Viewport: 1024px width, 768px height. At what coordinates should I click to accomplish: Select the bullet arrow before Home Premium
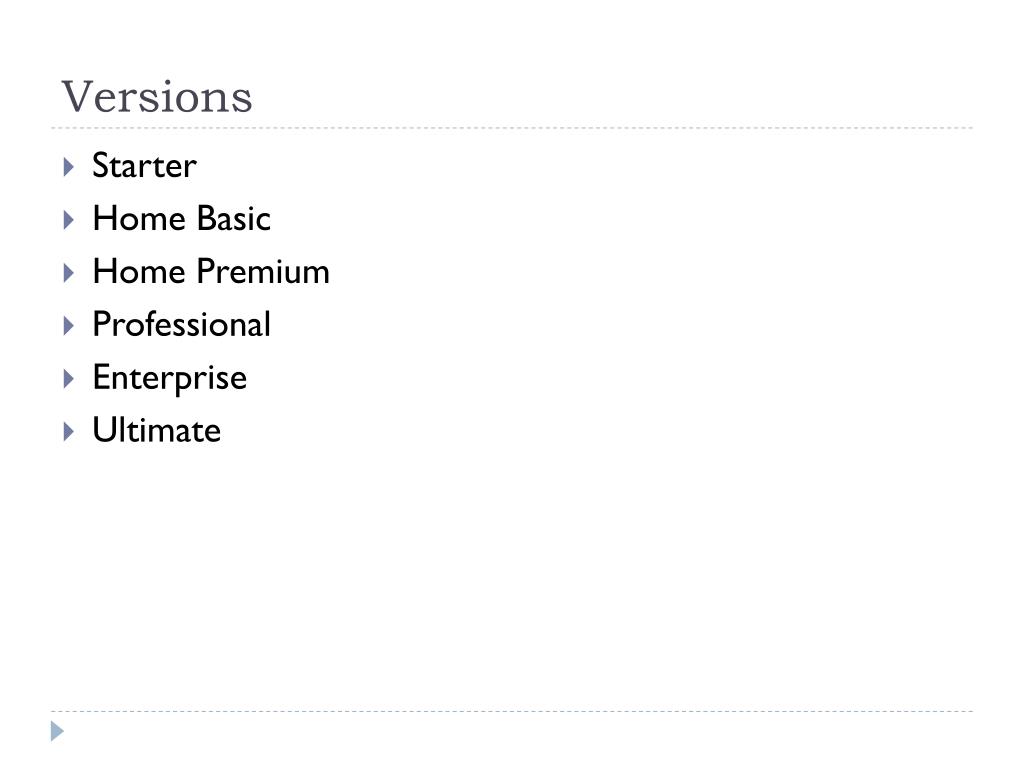pos(68,272)
